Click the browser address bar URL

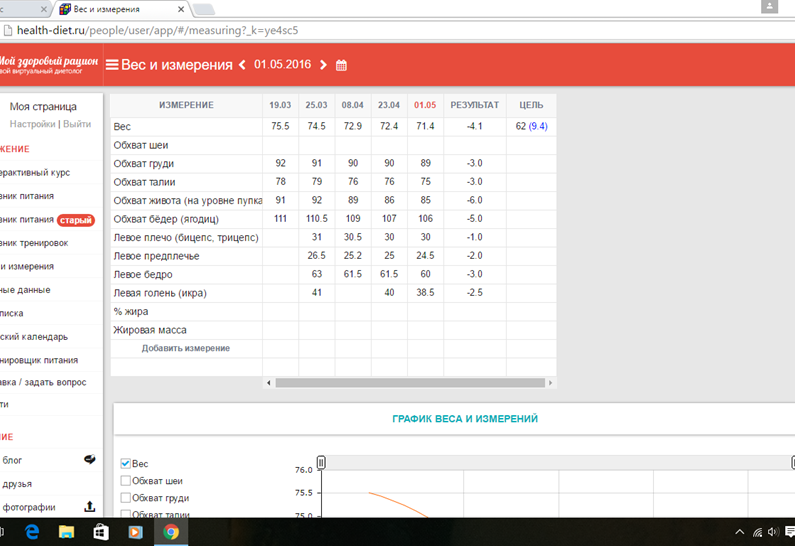coord(150,31)
